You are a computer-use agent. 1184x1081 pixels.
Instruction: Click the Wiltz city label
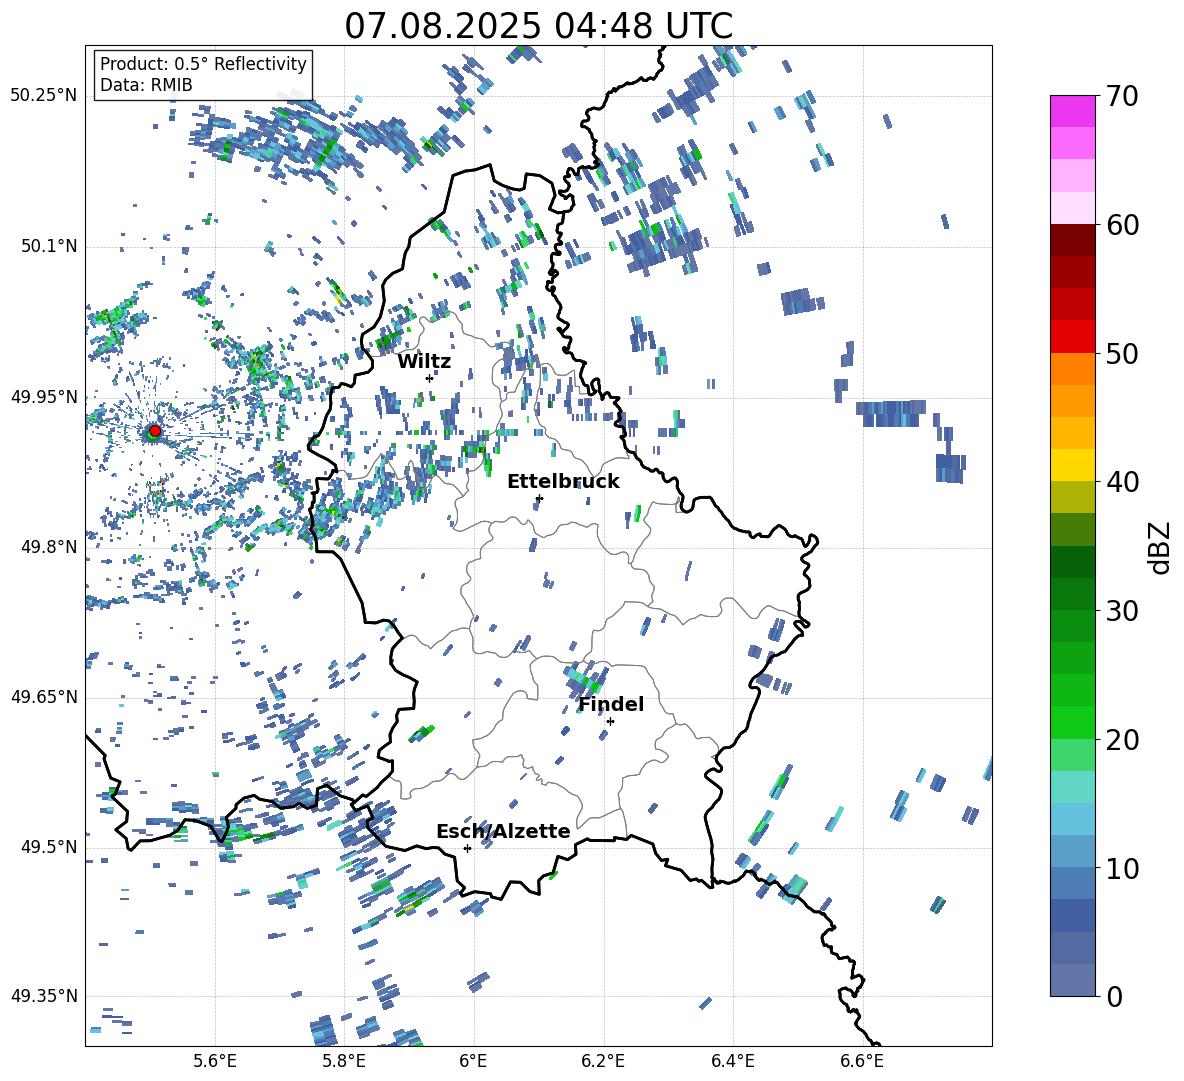[424, 362]
